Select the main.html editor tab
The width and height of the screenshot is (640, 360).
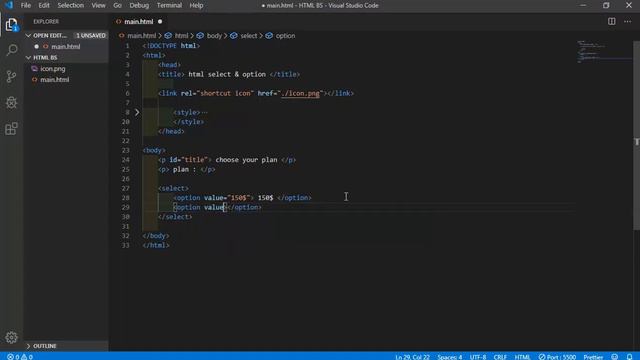139,21
